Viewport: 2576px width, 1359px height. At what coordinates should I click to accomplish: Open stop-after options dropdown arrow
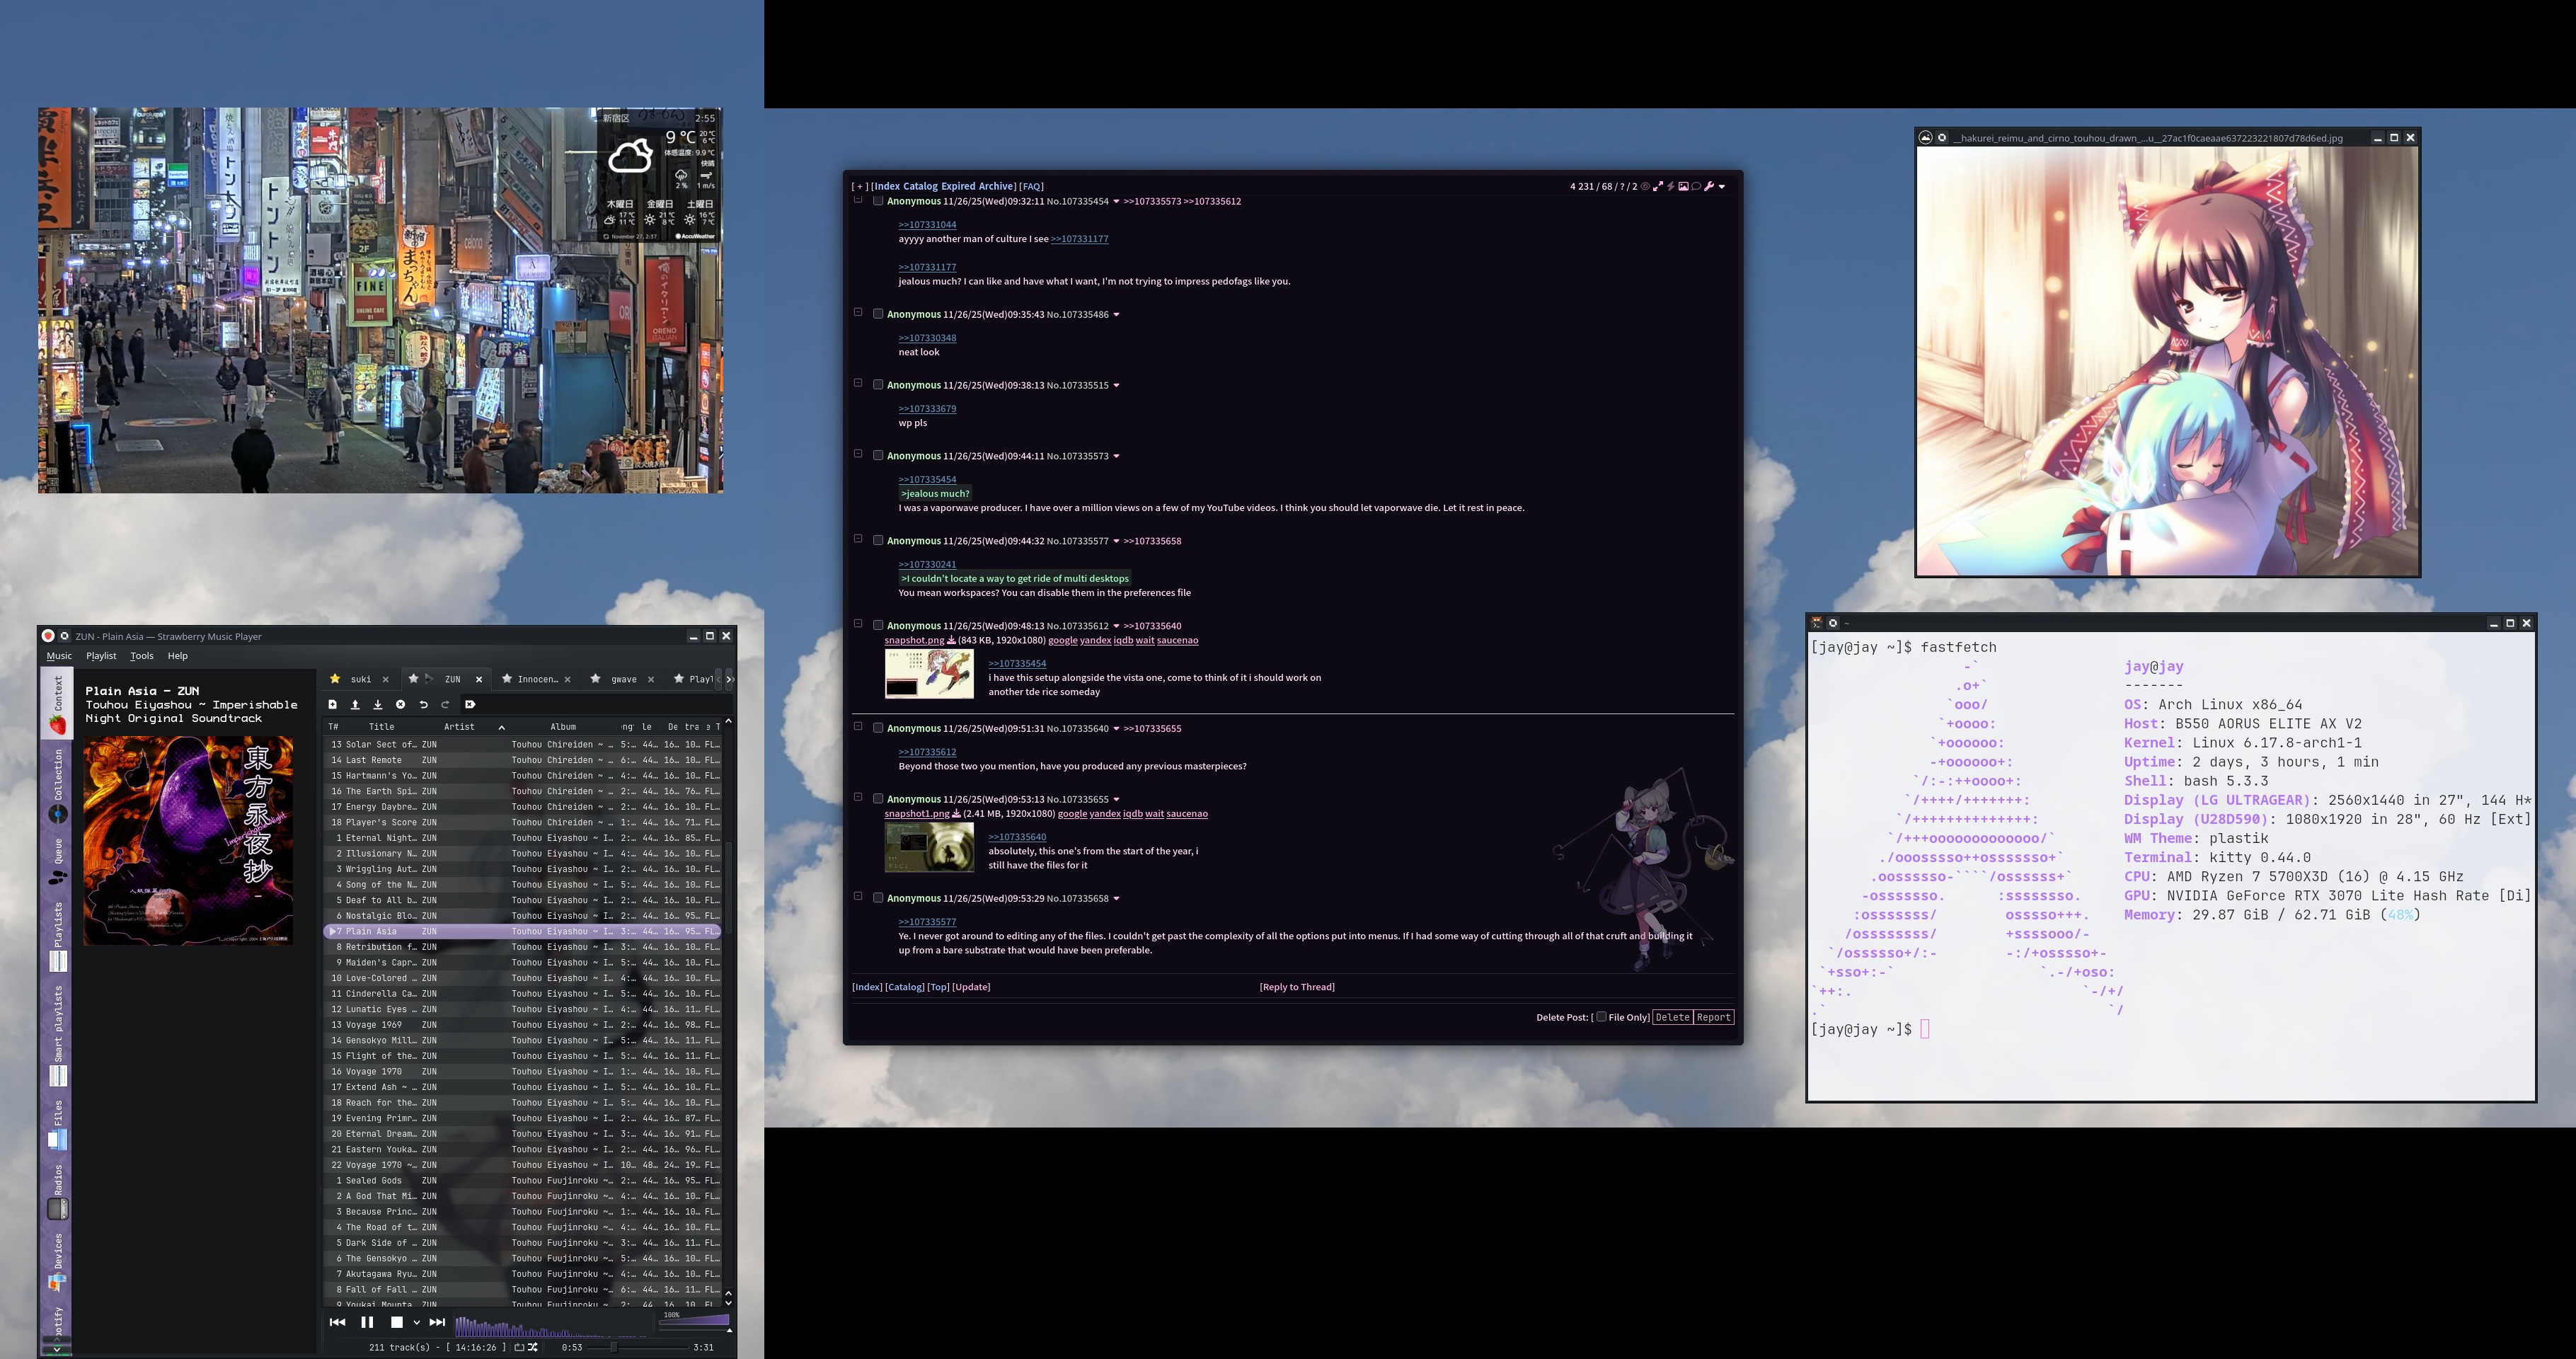pyautogui.click(x=416, y=1323)
